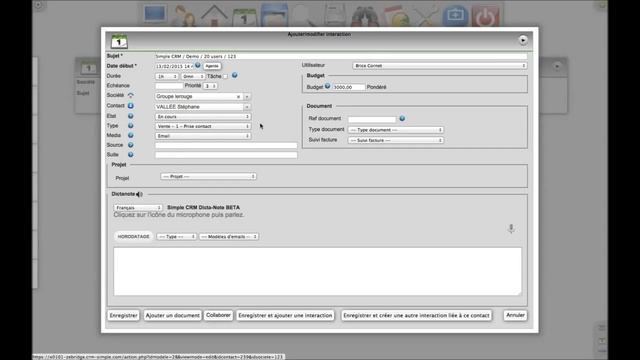Image resolution: width=640 pixels, height=360 pixels.
Task: Open the crossed tools settings icon
Action: point(427,16)
